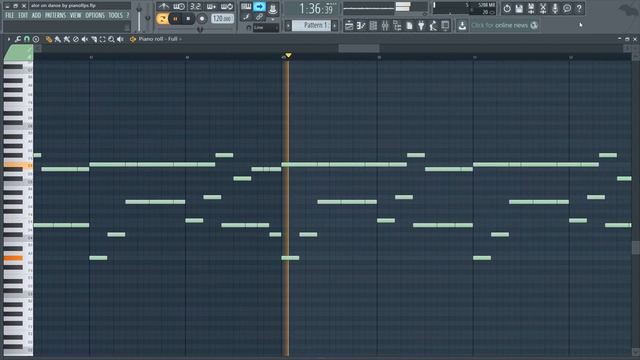
Task: Select the Draw pencil tool in piano roll
Action: coord(49,39)
